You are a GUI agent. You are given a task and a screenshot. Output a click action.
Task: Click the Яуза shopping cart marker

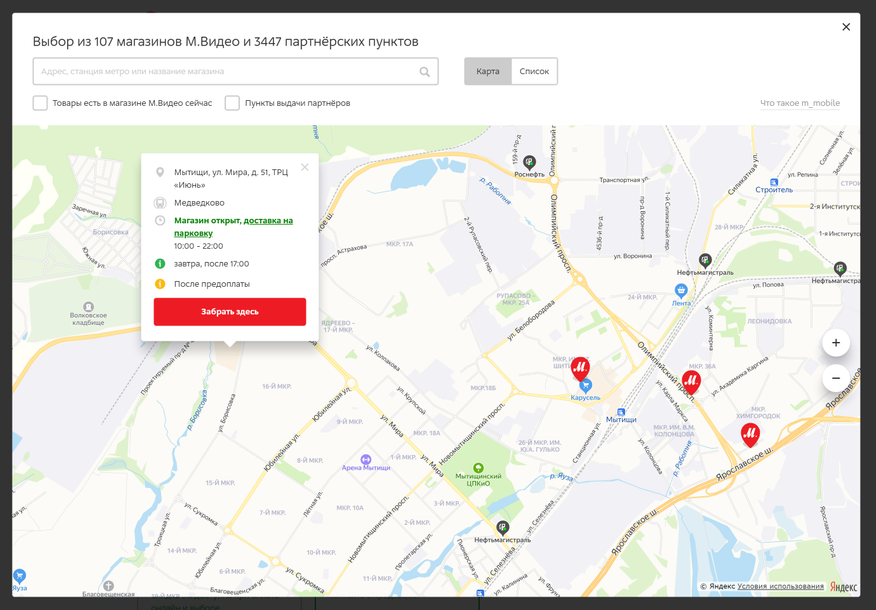[x=19, y=575]
